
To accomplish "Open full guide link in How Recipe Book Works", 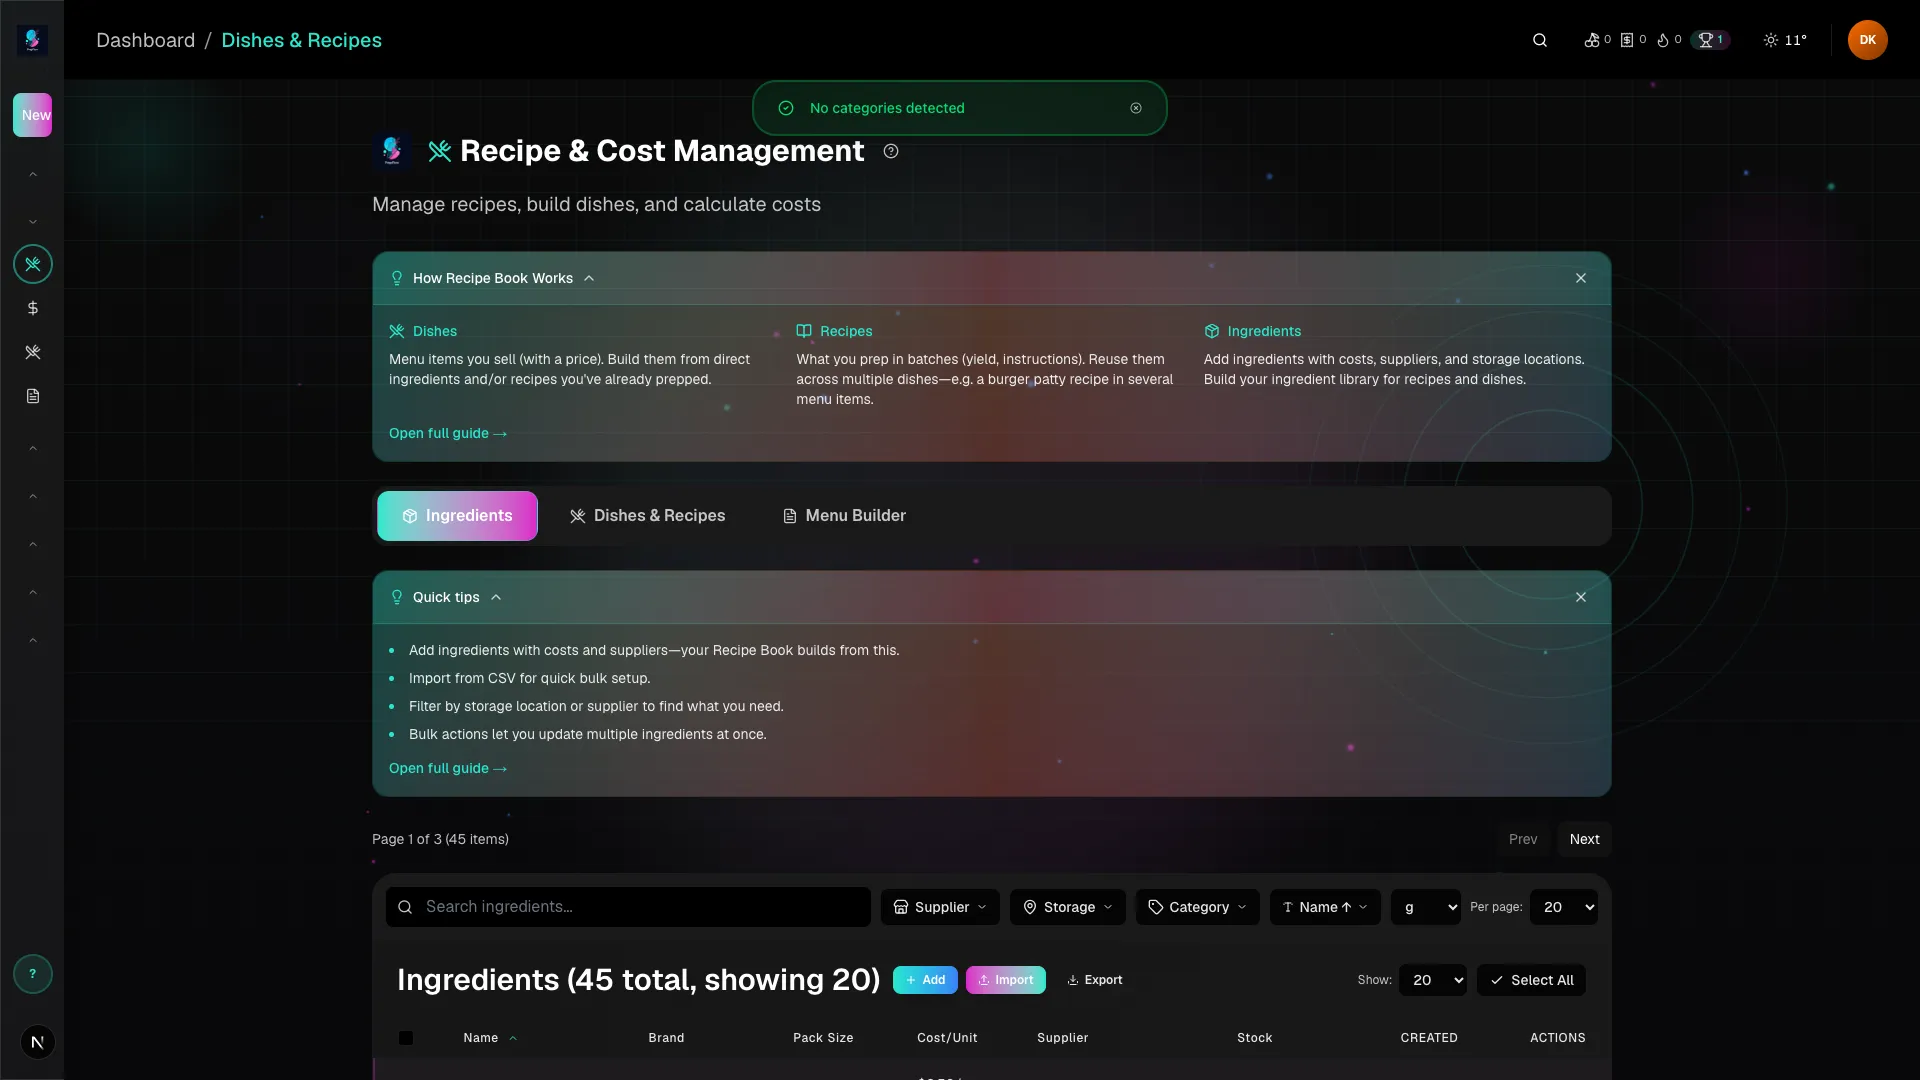I will click(448, 433).
